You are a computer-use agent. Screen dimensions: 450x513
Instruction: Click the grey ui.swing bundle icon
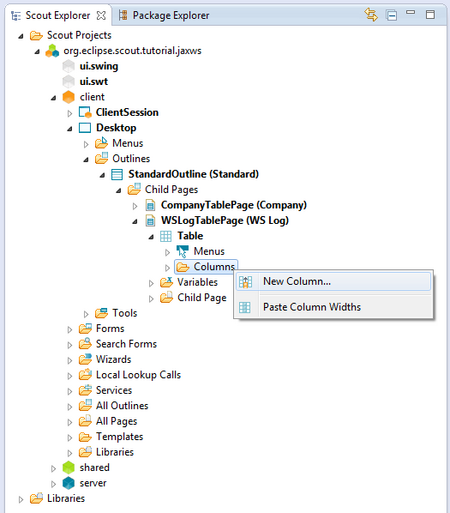pos(68,66)
